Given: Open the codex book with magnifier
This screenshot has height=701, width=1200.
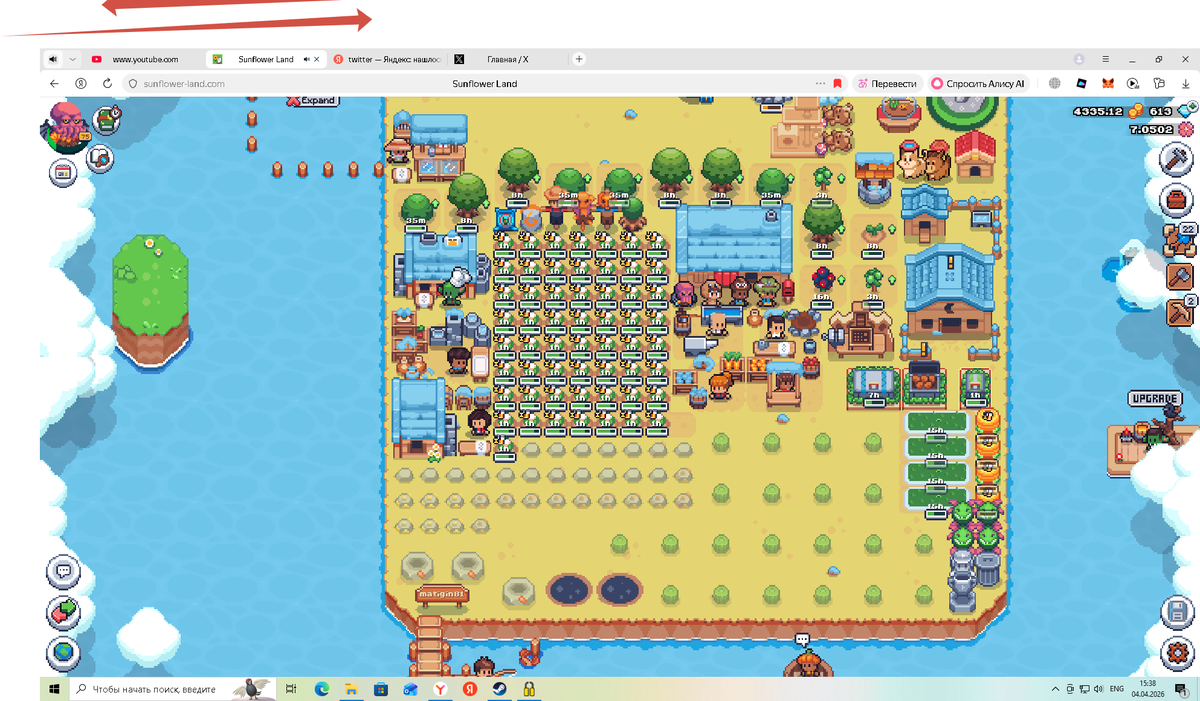Looking at the screenshot, I should coord(99,157).
